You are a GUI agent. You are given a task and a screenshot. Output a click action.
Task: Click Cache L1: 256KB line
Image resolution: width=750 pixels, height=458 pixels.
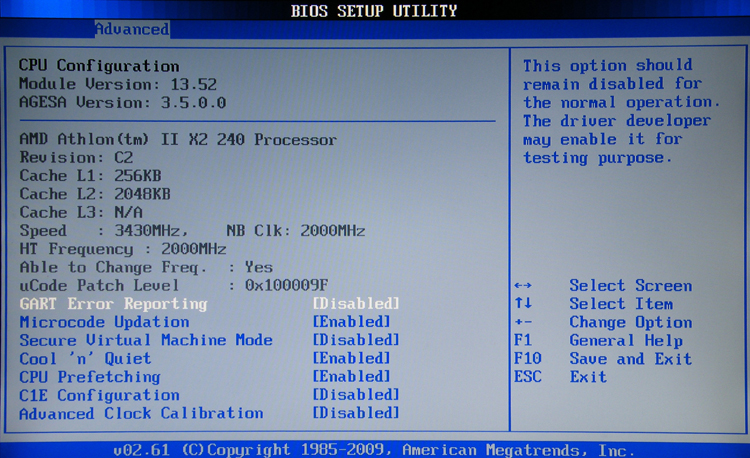[90, 176]
